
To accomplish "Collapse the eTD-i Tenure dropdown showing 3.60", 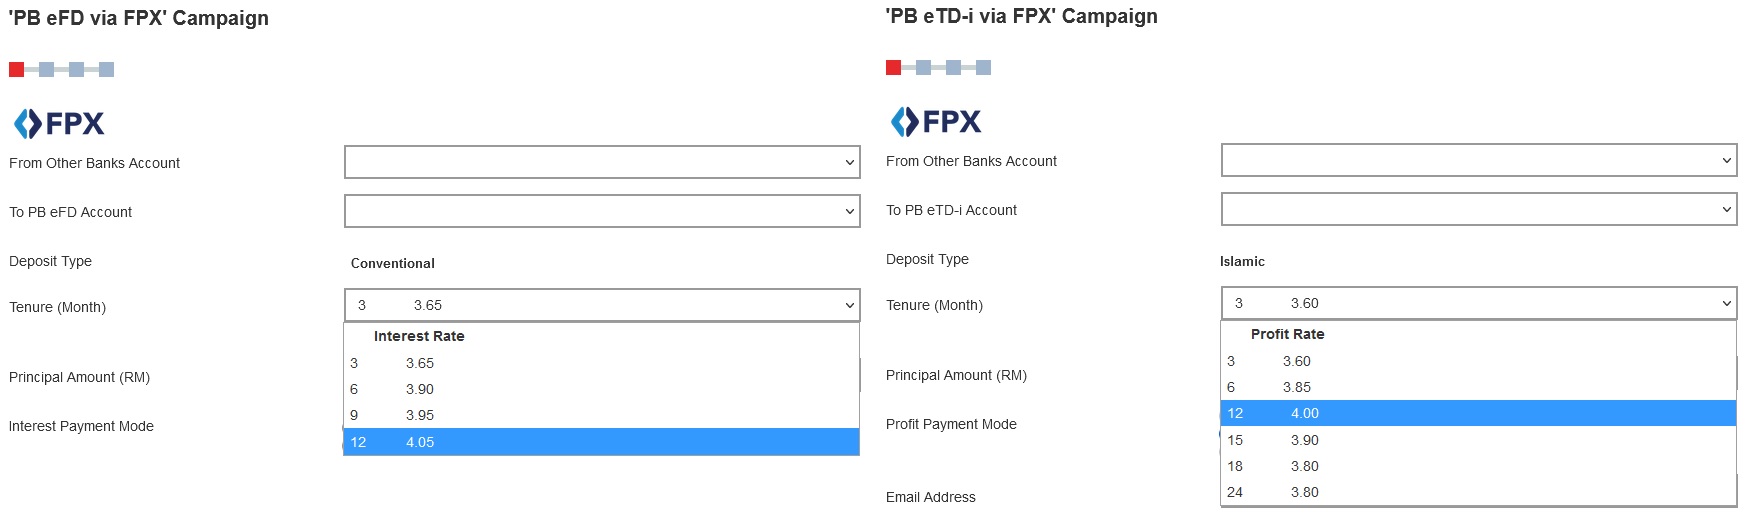I will [1479, 303].
